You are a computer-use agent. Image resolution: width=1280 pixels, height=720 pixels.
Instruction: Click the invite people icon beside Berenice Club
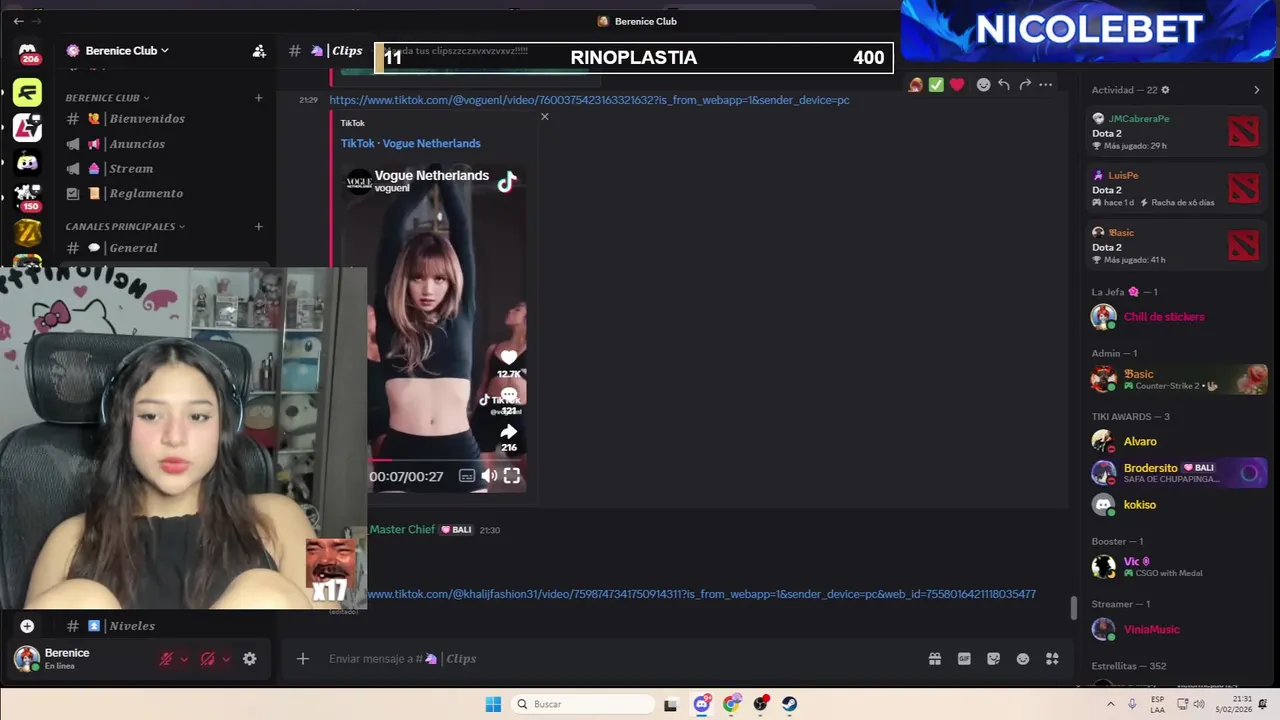259,51
